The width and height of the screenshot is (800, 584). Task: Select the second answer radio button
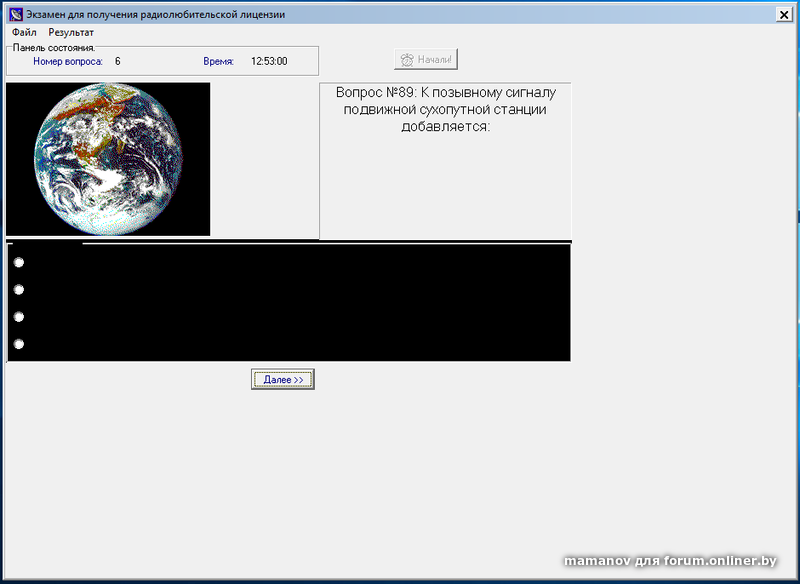(19, 290)
